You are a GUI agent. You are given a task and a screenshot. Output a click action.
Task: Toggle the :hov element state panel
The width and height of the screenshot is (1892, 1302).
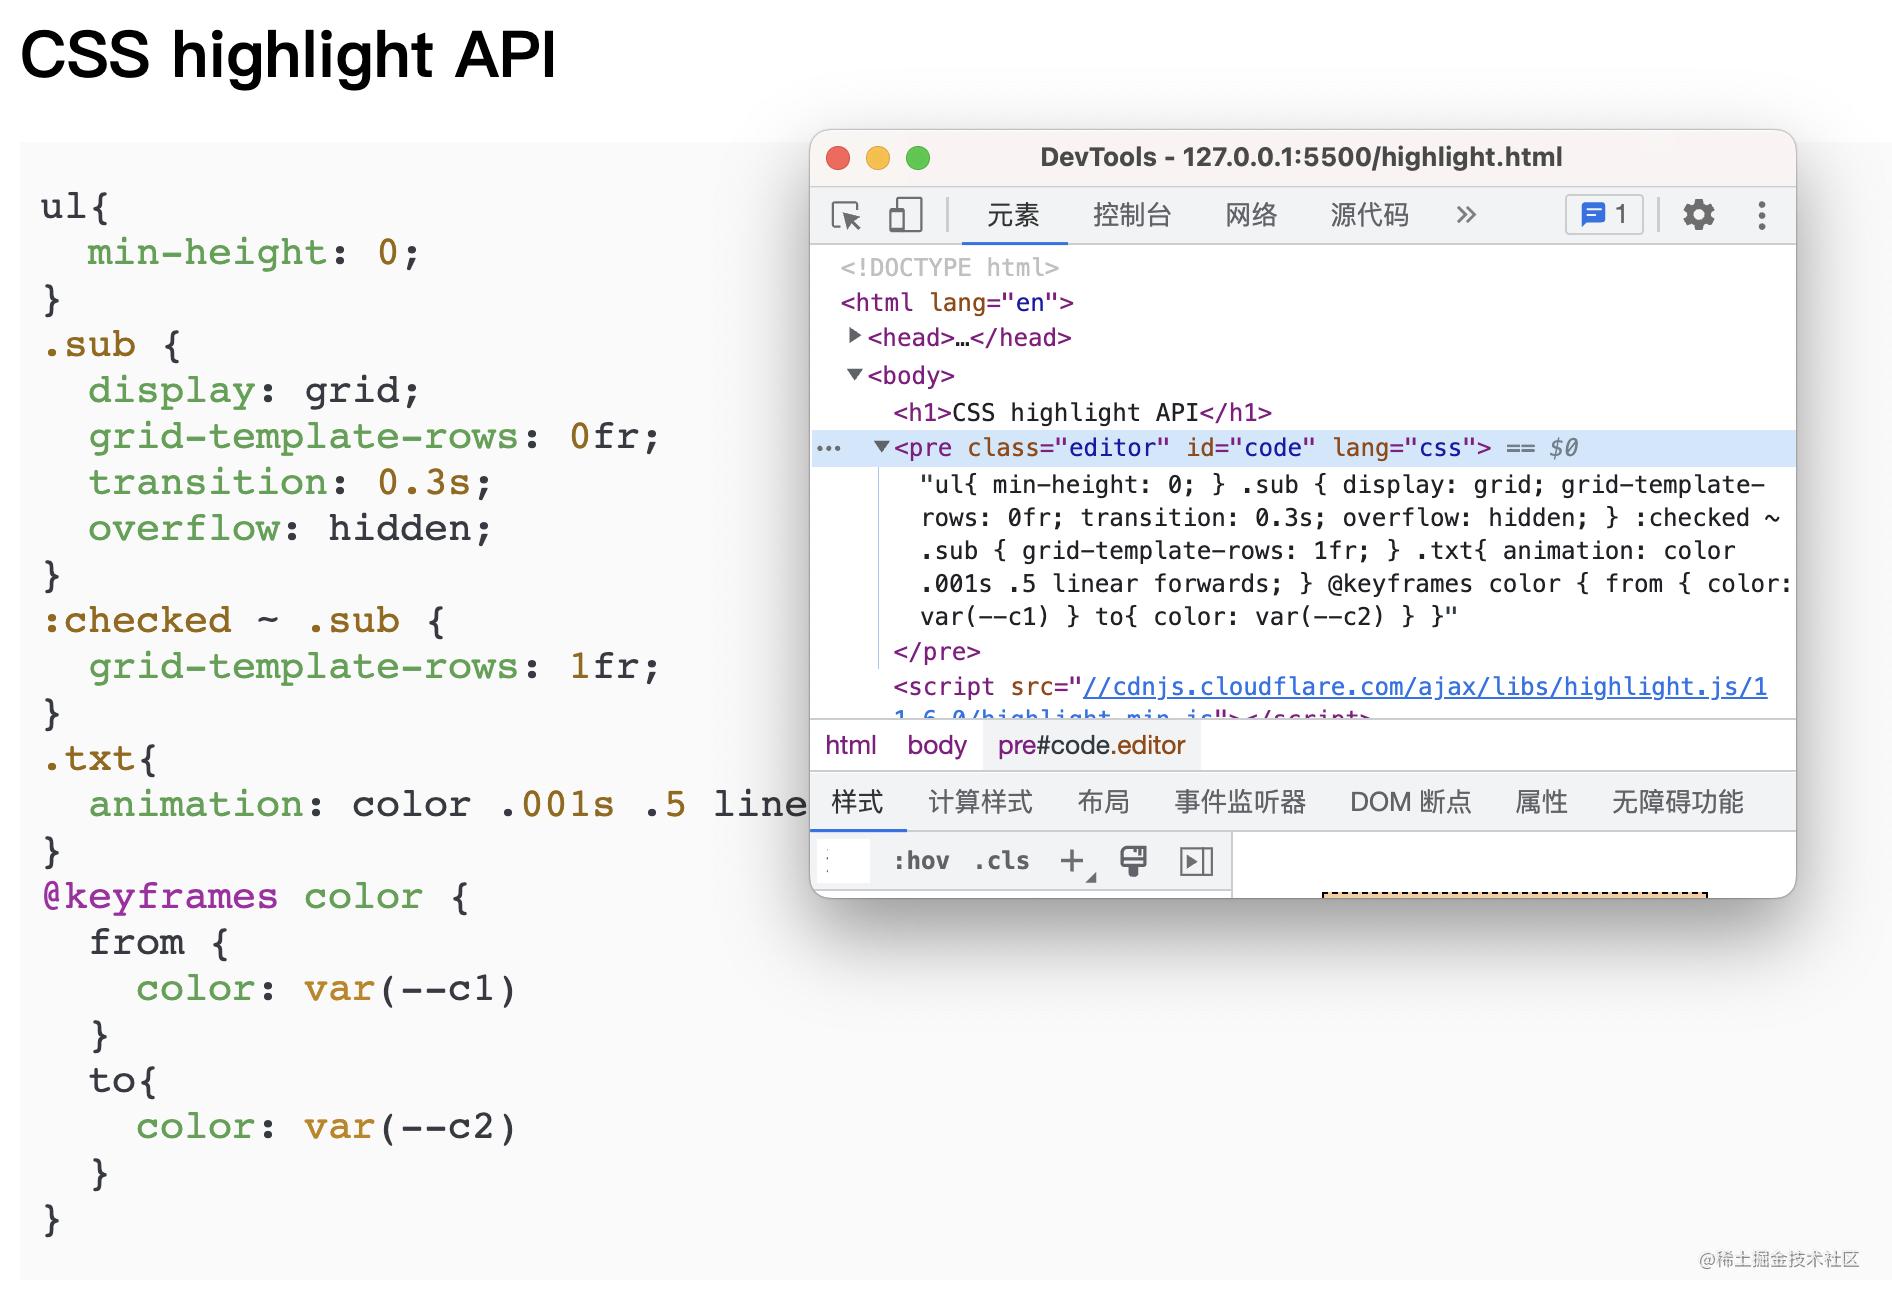pyautogui.click(x=921, y=861)
